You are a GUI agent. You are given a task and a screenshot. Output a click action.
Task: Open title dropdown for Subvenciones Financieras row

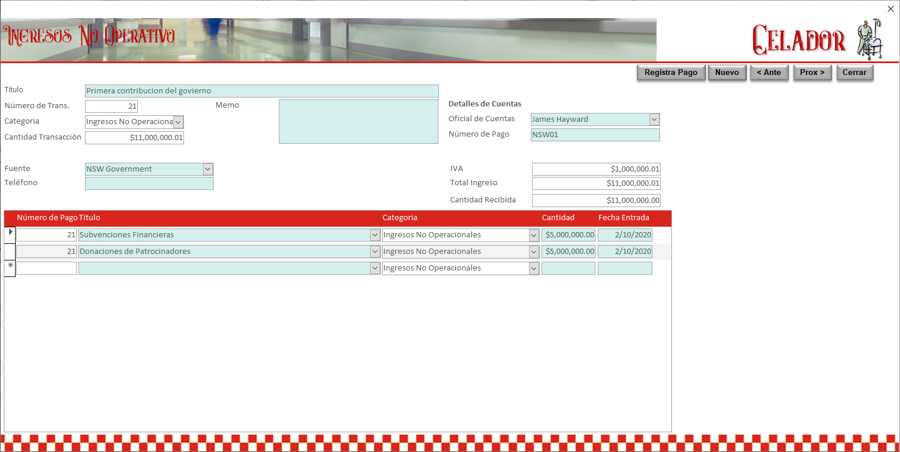point(375,235)
